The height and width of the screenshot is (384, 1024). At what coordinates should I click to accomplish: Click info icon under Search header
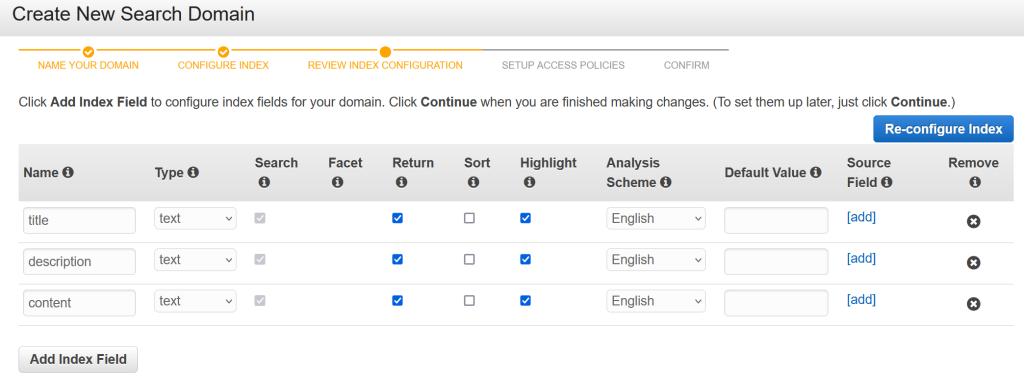point(264,183)
